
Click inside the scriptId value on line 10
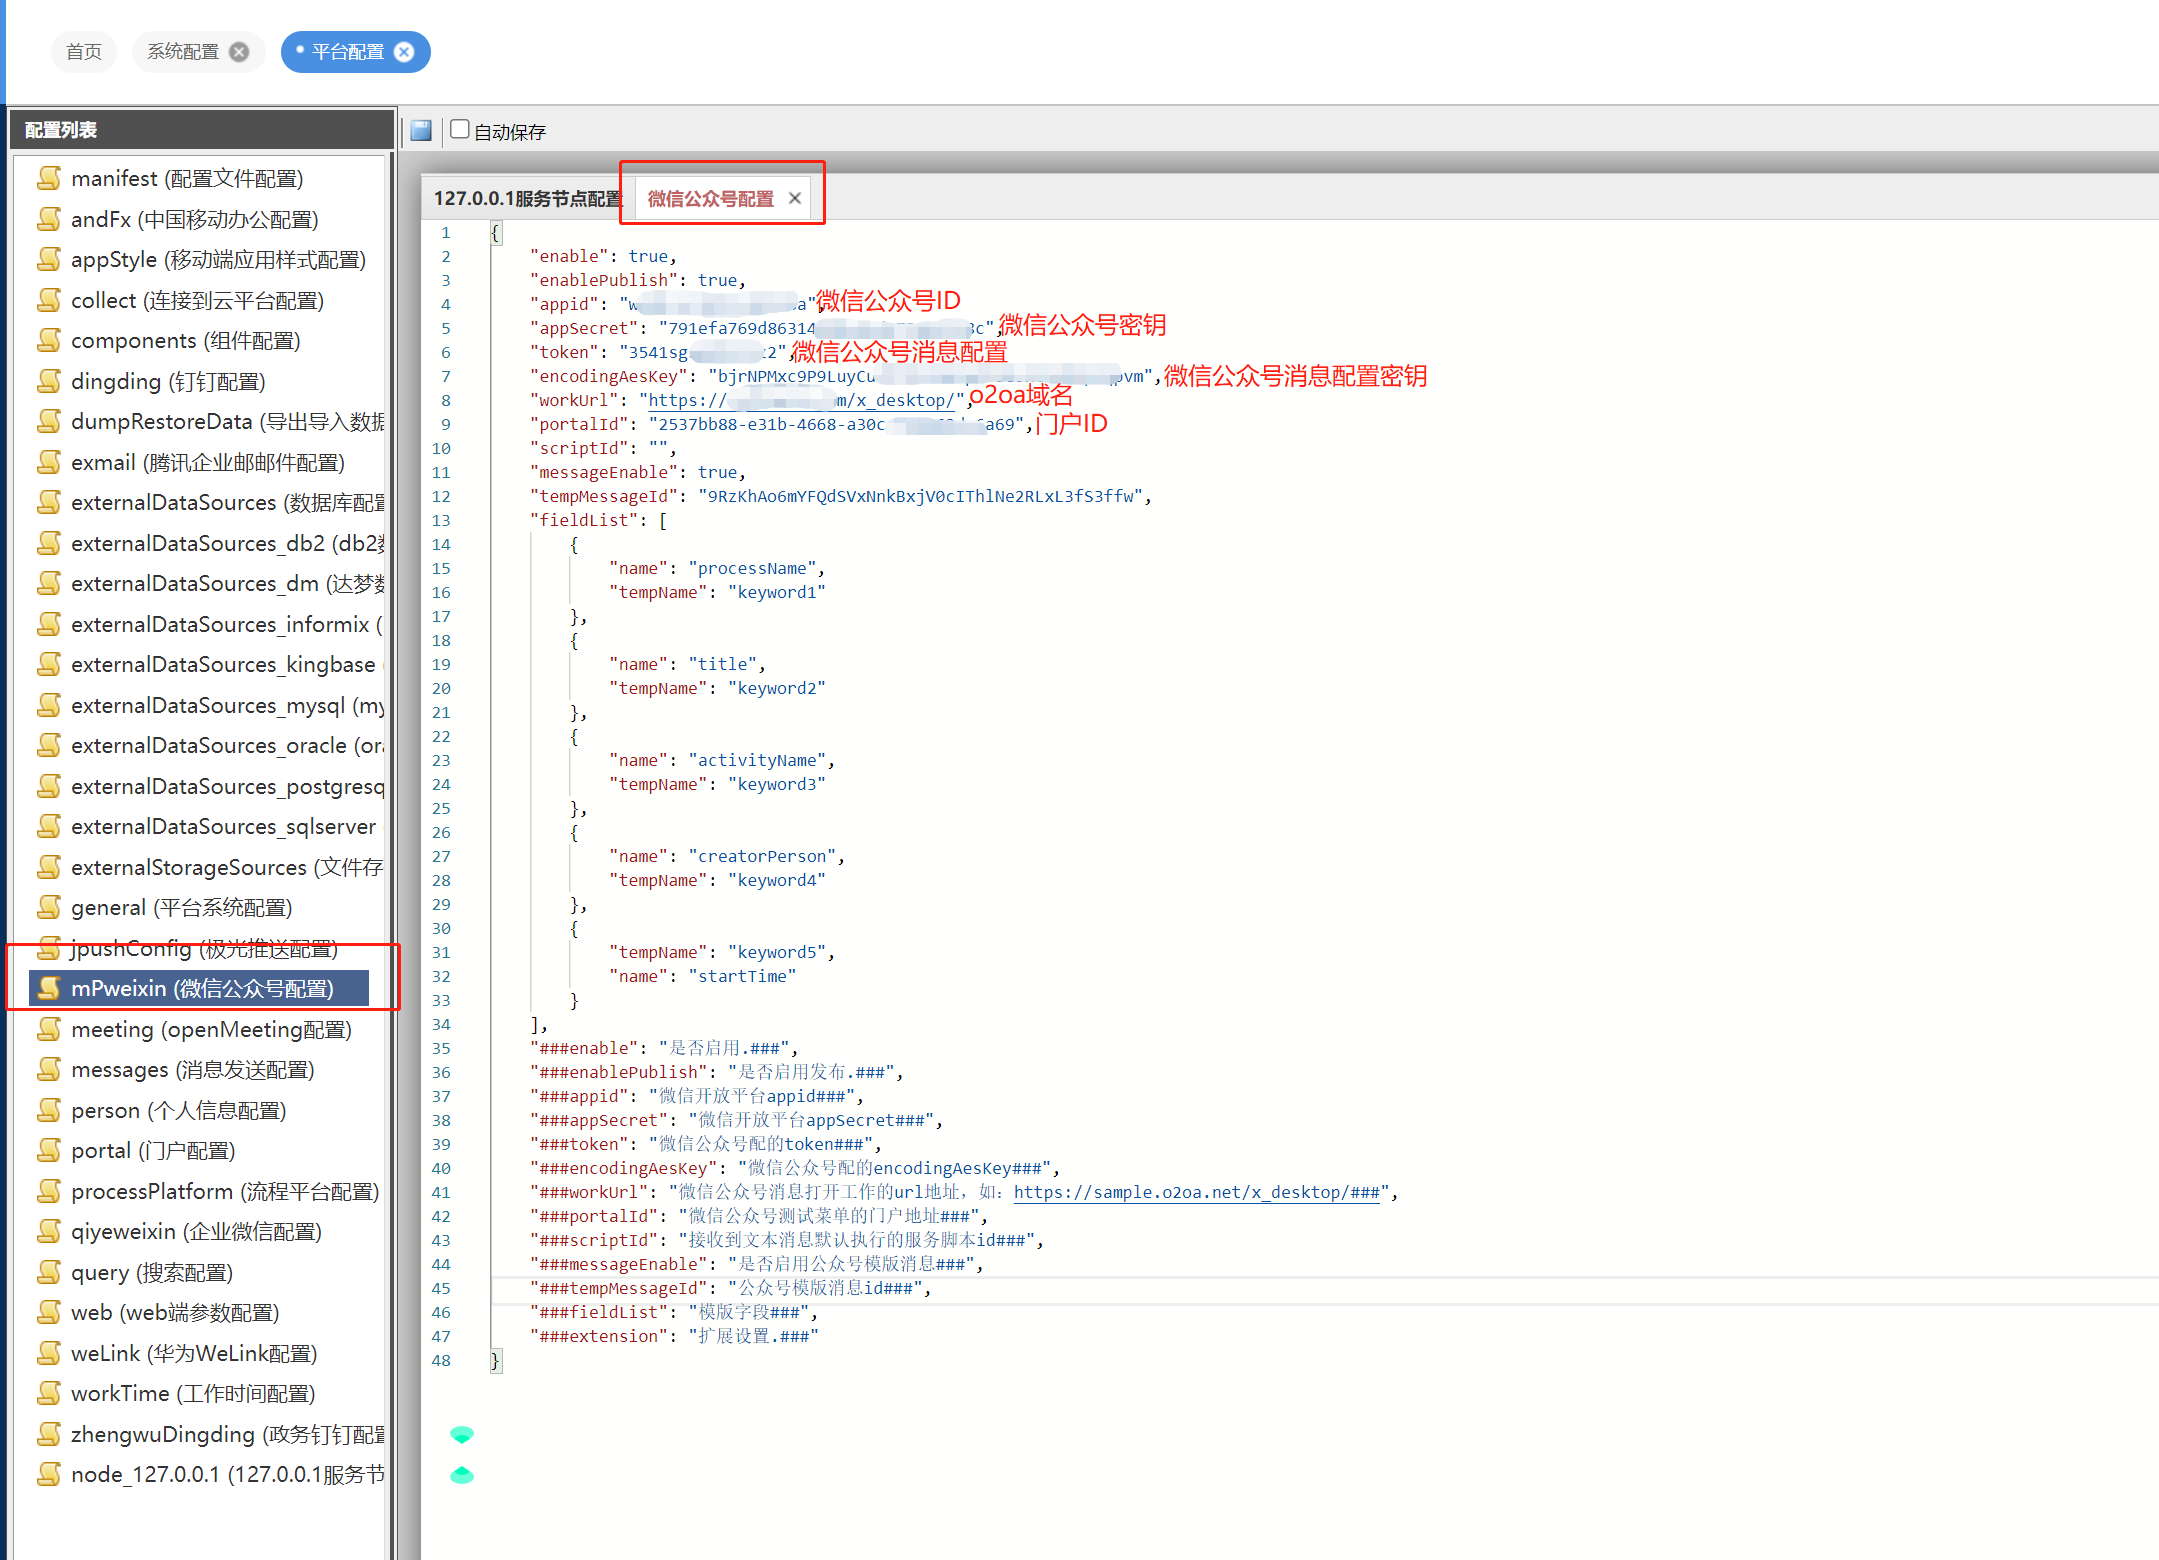(659, 448)
